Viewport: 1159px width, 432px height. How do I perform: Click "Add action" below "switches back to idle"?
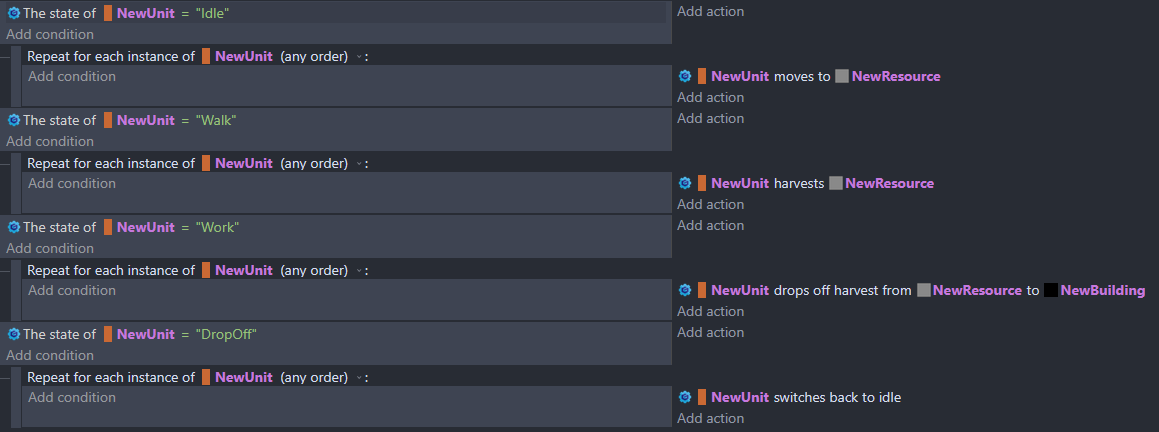pyautogui.click(x=710, y=418)
